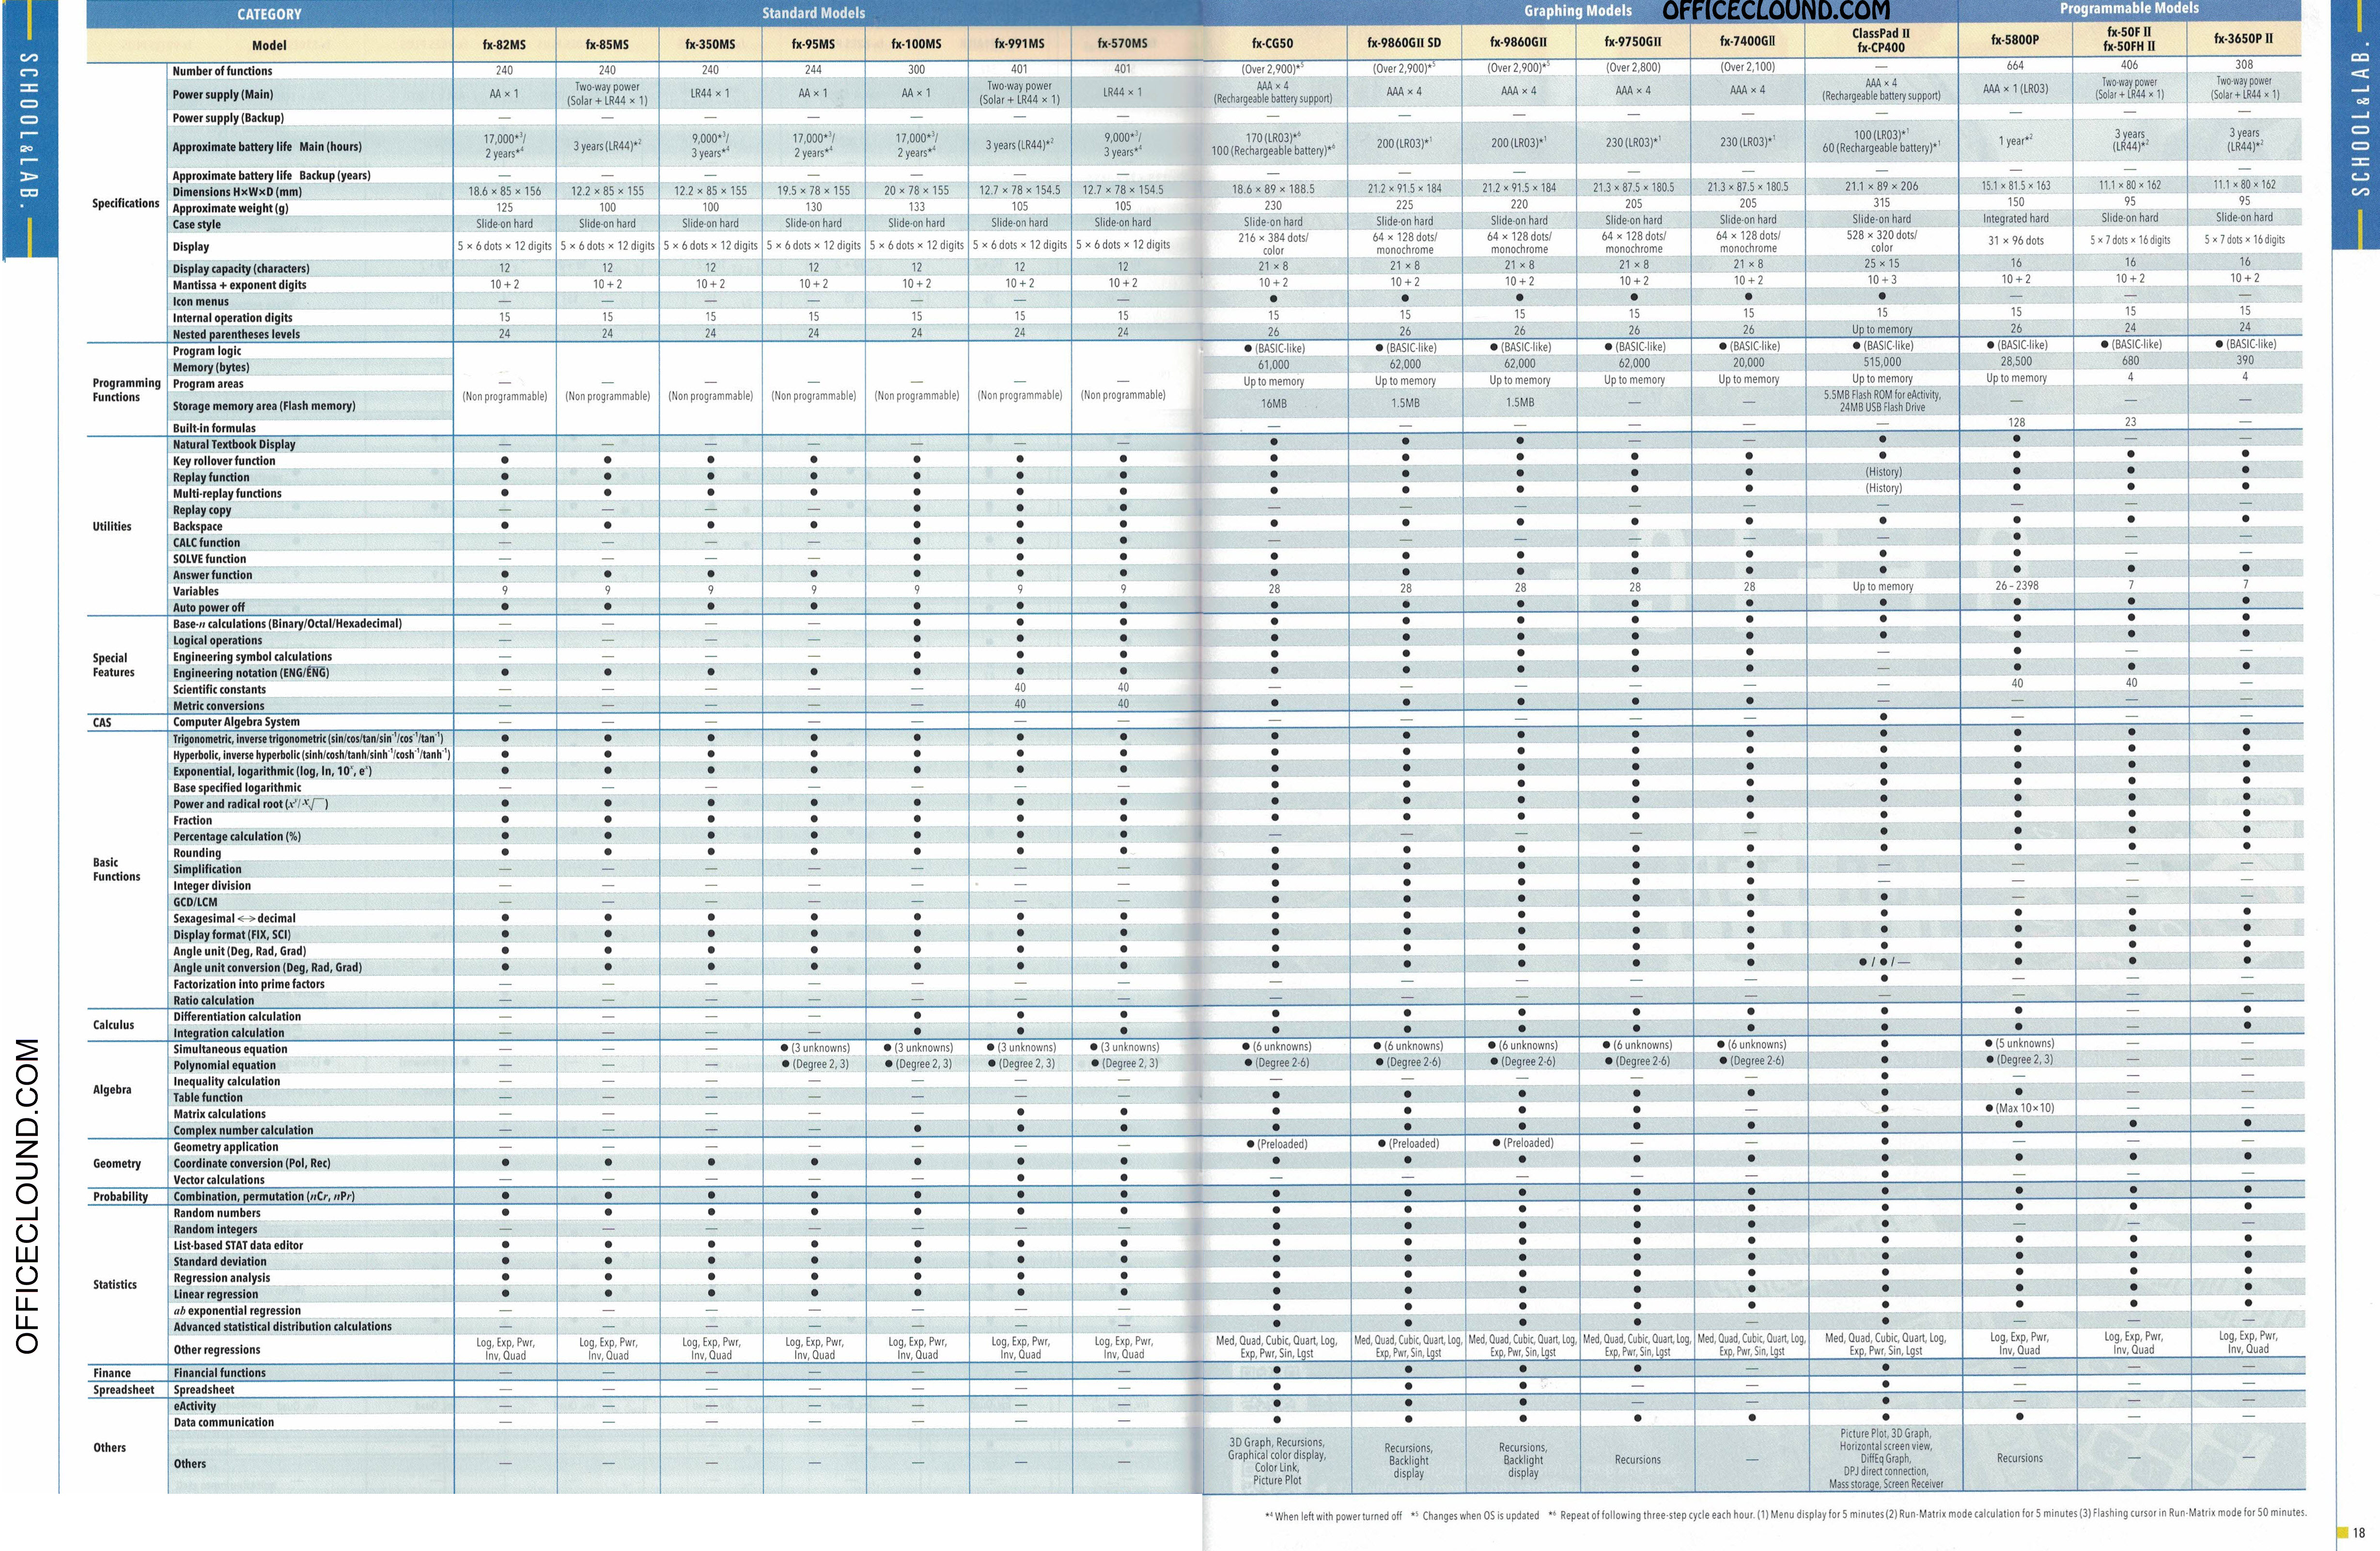Click the CATEGORY heading at top left

(269, 14)
